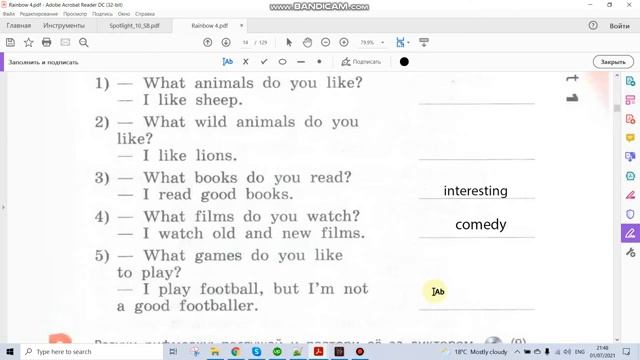
Task: Open highlighted Fill & Sign sidebar tool
Action: coord(630,233)
